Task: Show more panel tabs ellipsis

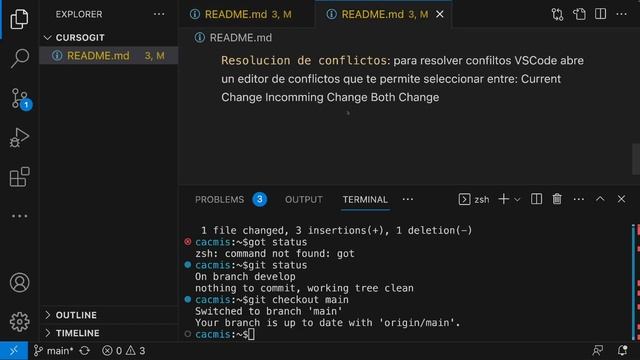Action: click(x=408, y=200)
